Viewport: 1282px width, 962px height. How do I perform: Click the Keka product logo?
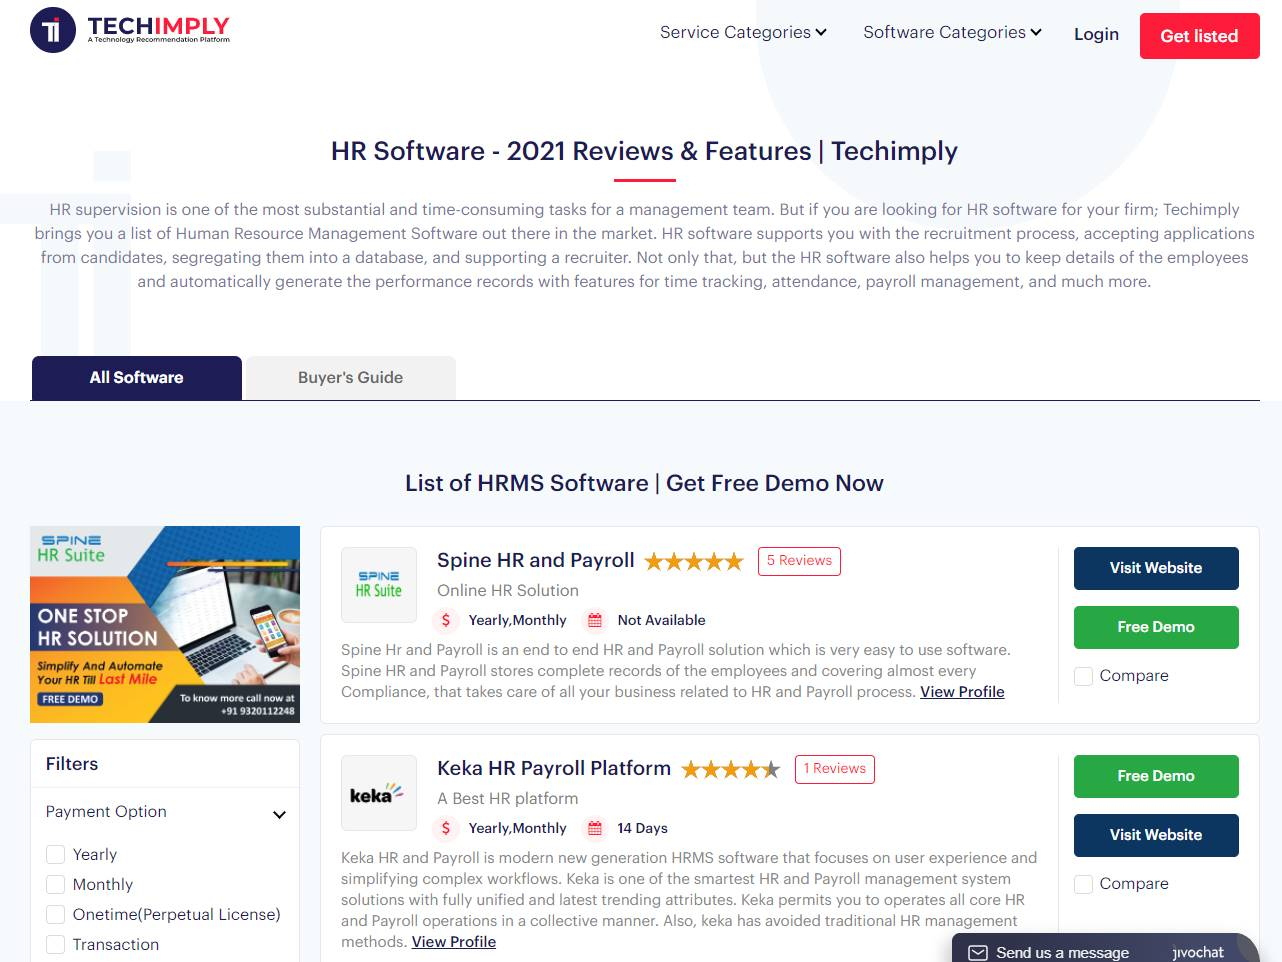[x=379, y=793]
